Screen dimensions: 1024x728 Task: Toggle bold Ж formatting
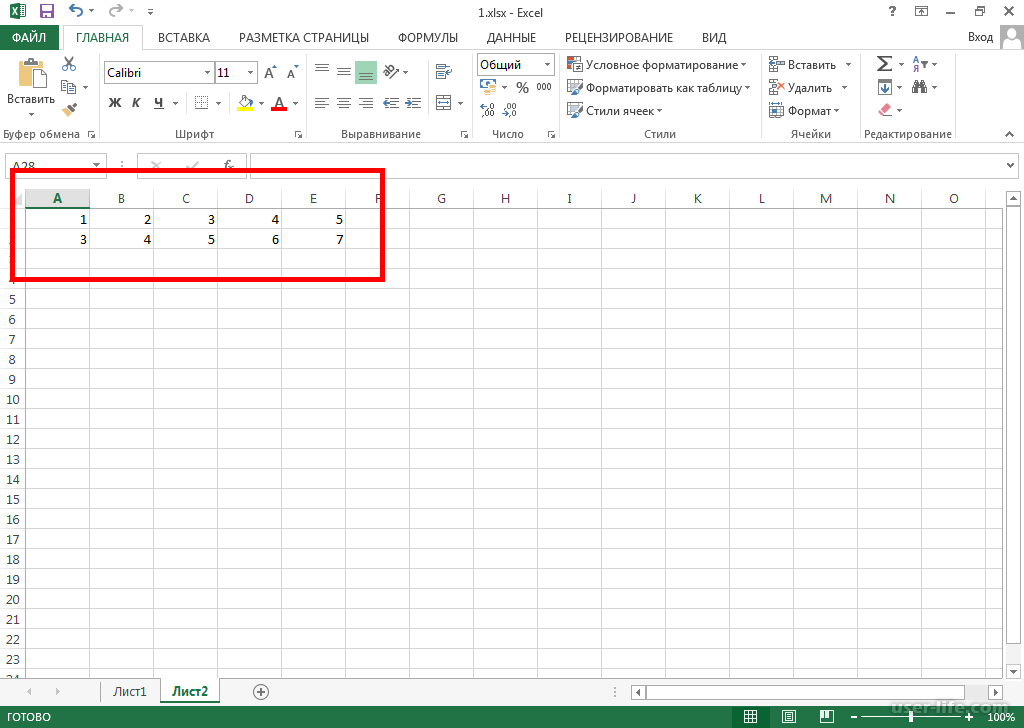coord(115,103)
